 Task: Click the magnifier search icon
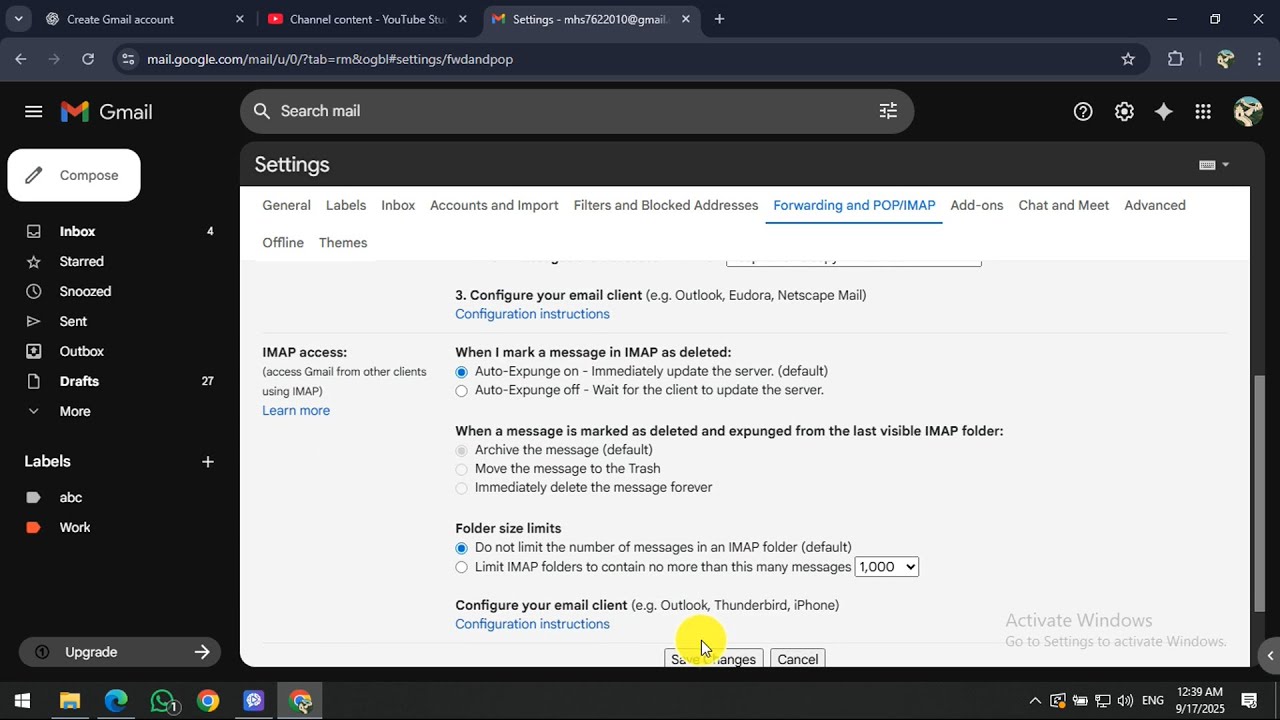(262, 111)
